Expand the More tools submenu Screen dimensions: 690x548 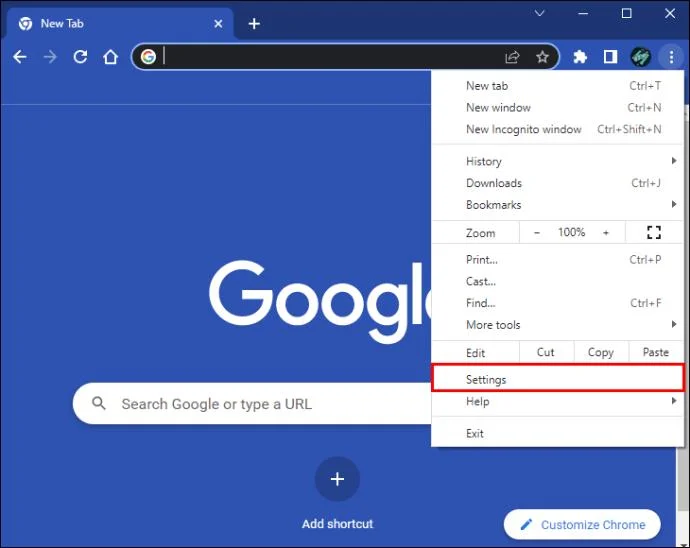558,325
